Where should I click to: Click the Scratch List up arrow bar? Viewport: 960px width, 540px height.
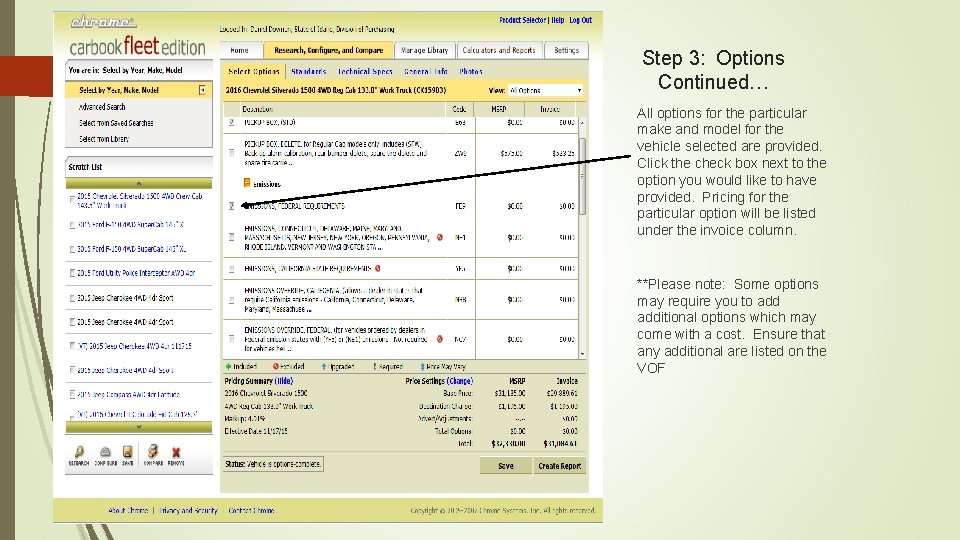[x=139, y=183]
